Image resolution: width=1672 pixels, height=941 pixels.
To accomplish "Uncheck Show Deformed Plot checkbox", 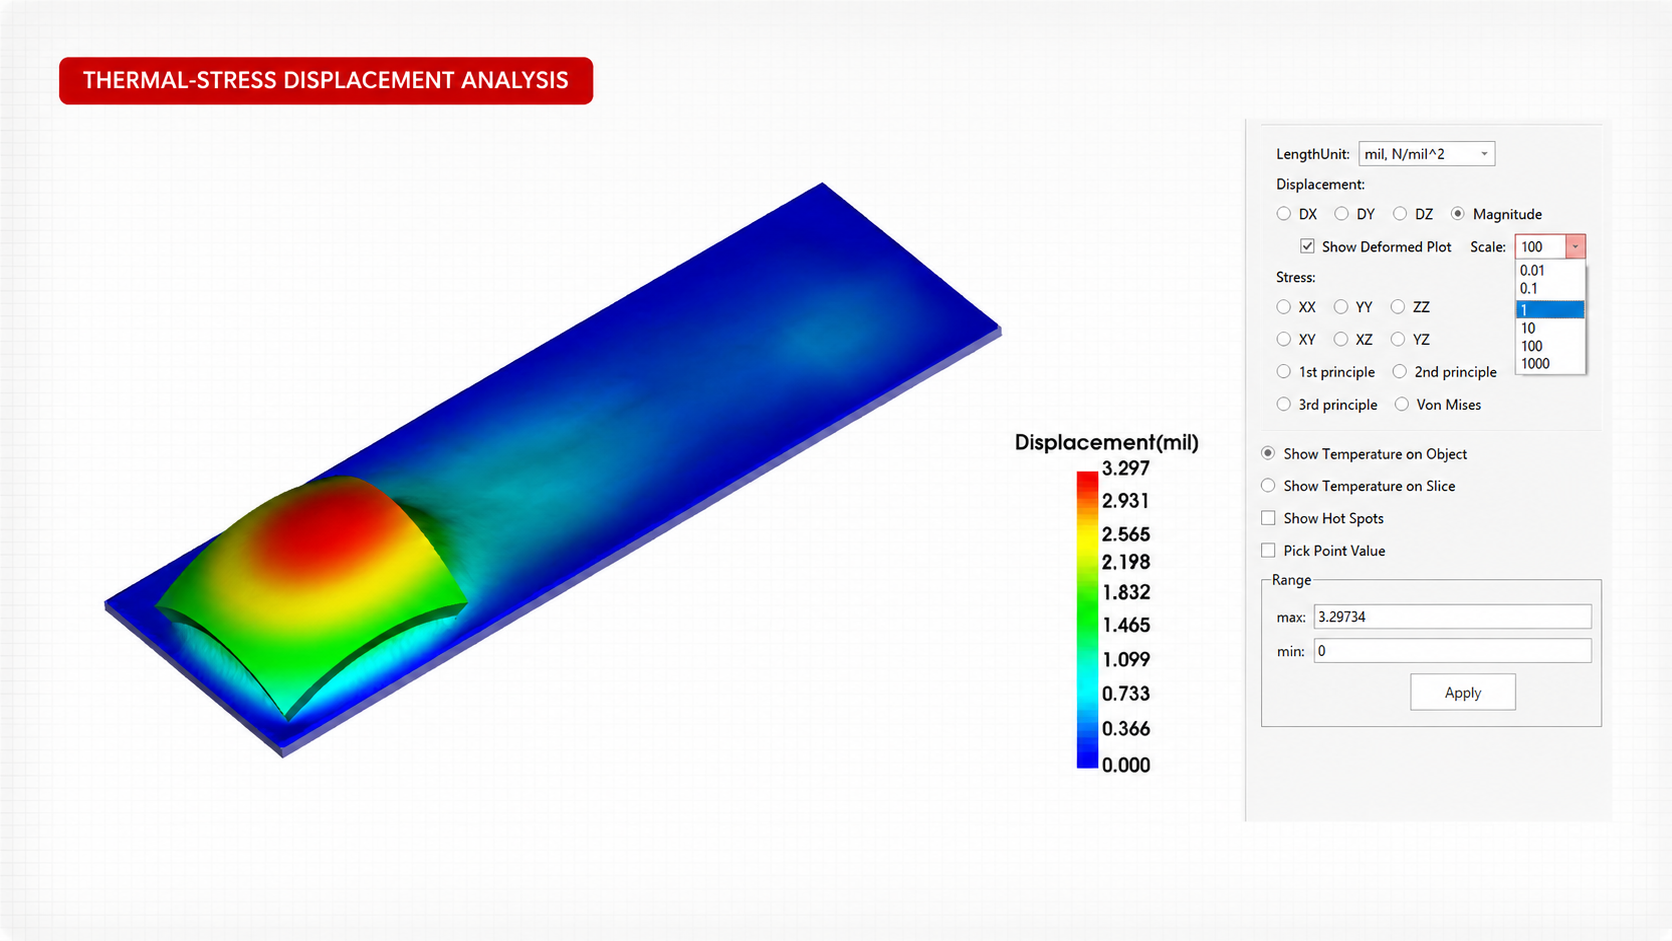I will 1307,246.
